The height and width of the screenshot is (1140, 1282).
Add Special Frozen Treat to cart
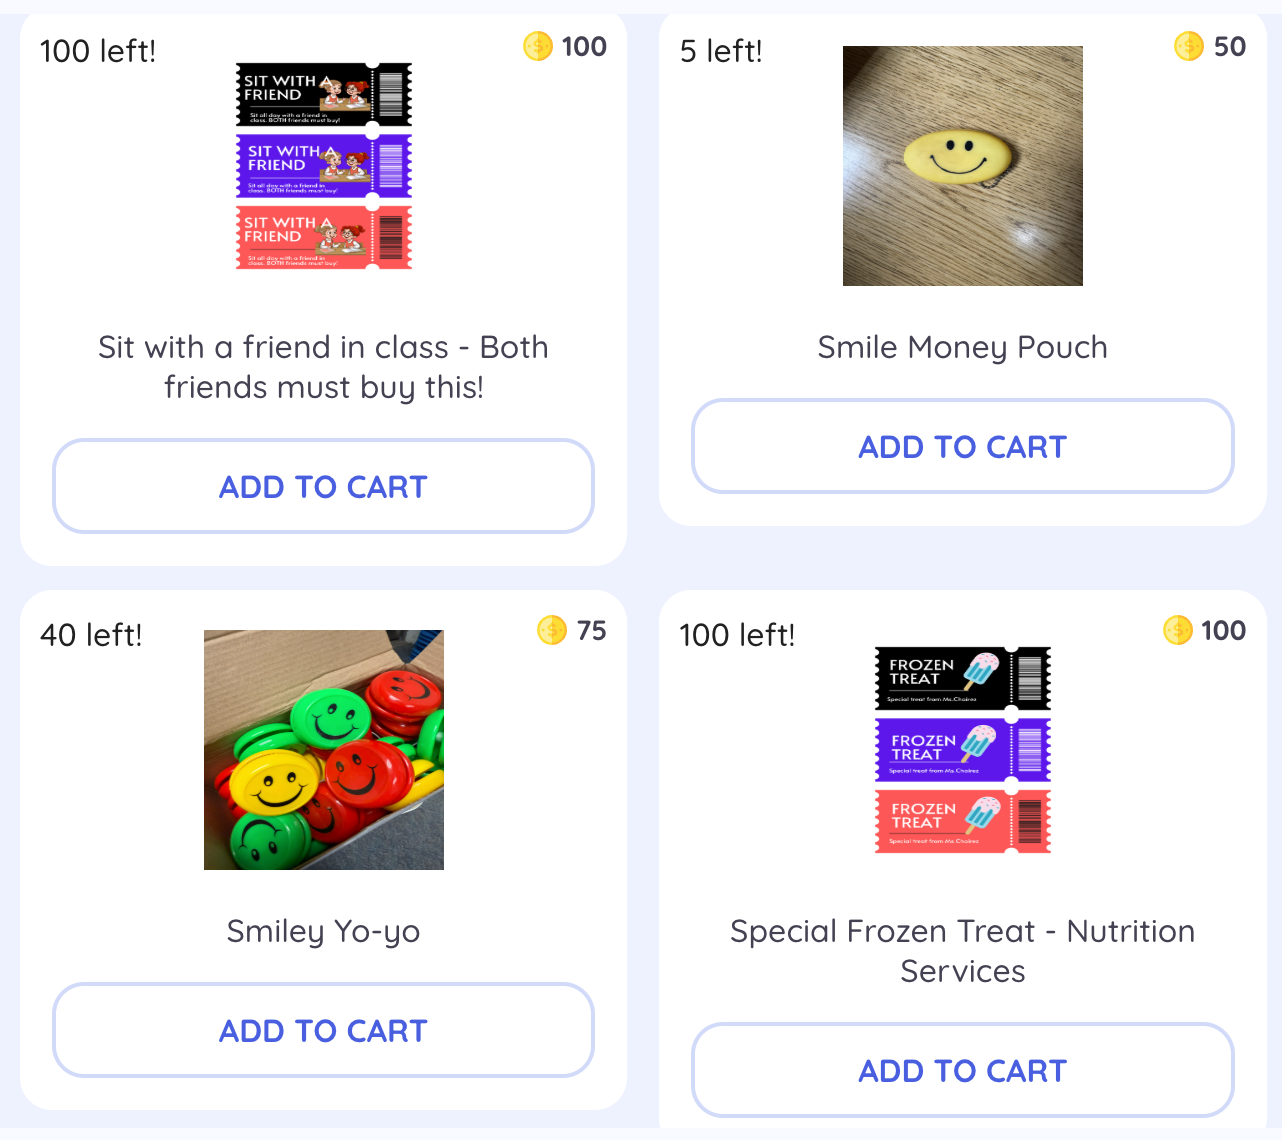point(962,1070)
